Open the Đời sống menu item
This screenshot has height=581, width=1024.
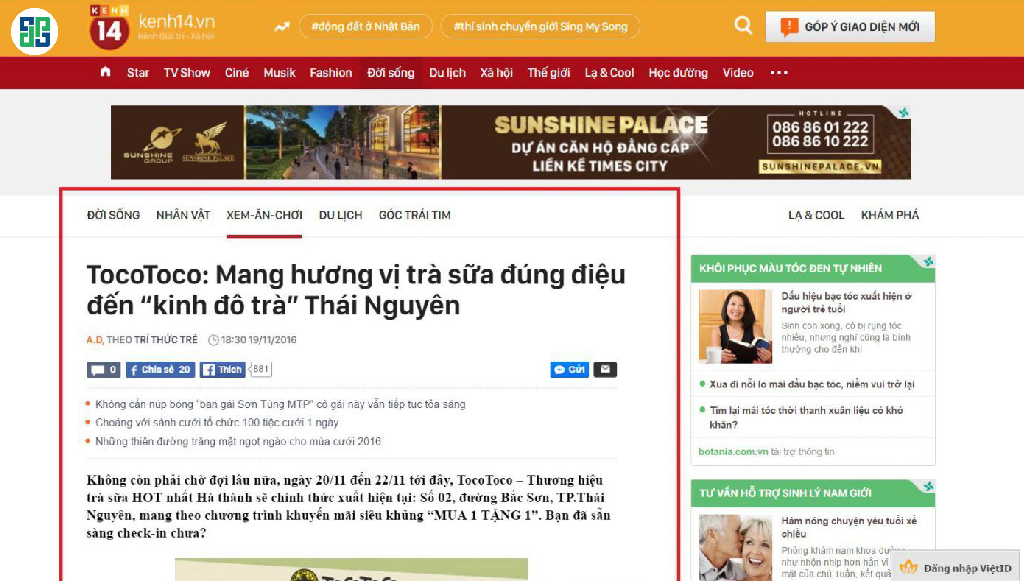pyautogui.click(x=391, y=72)
